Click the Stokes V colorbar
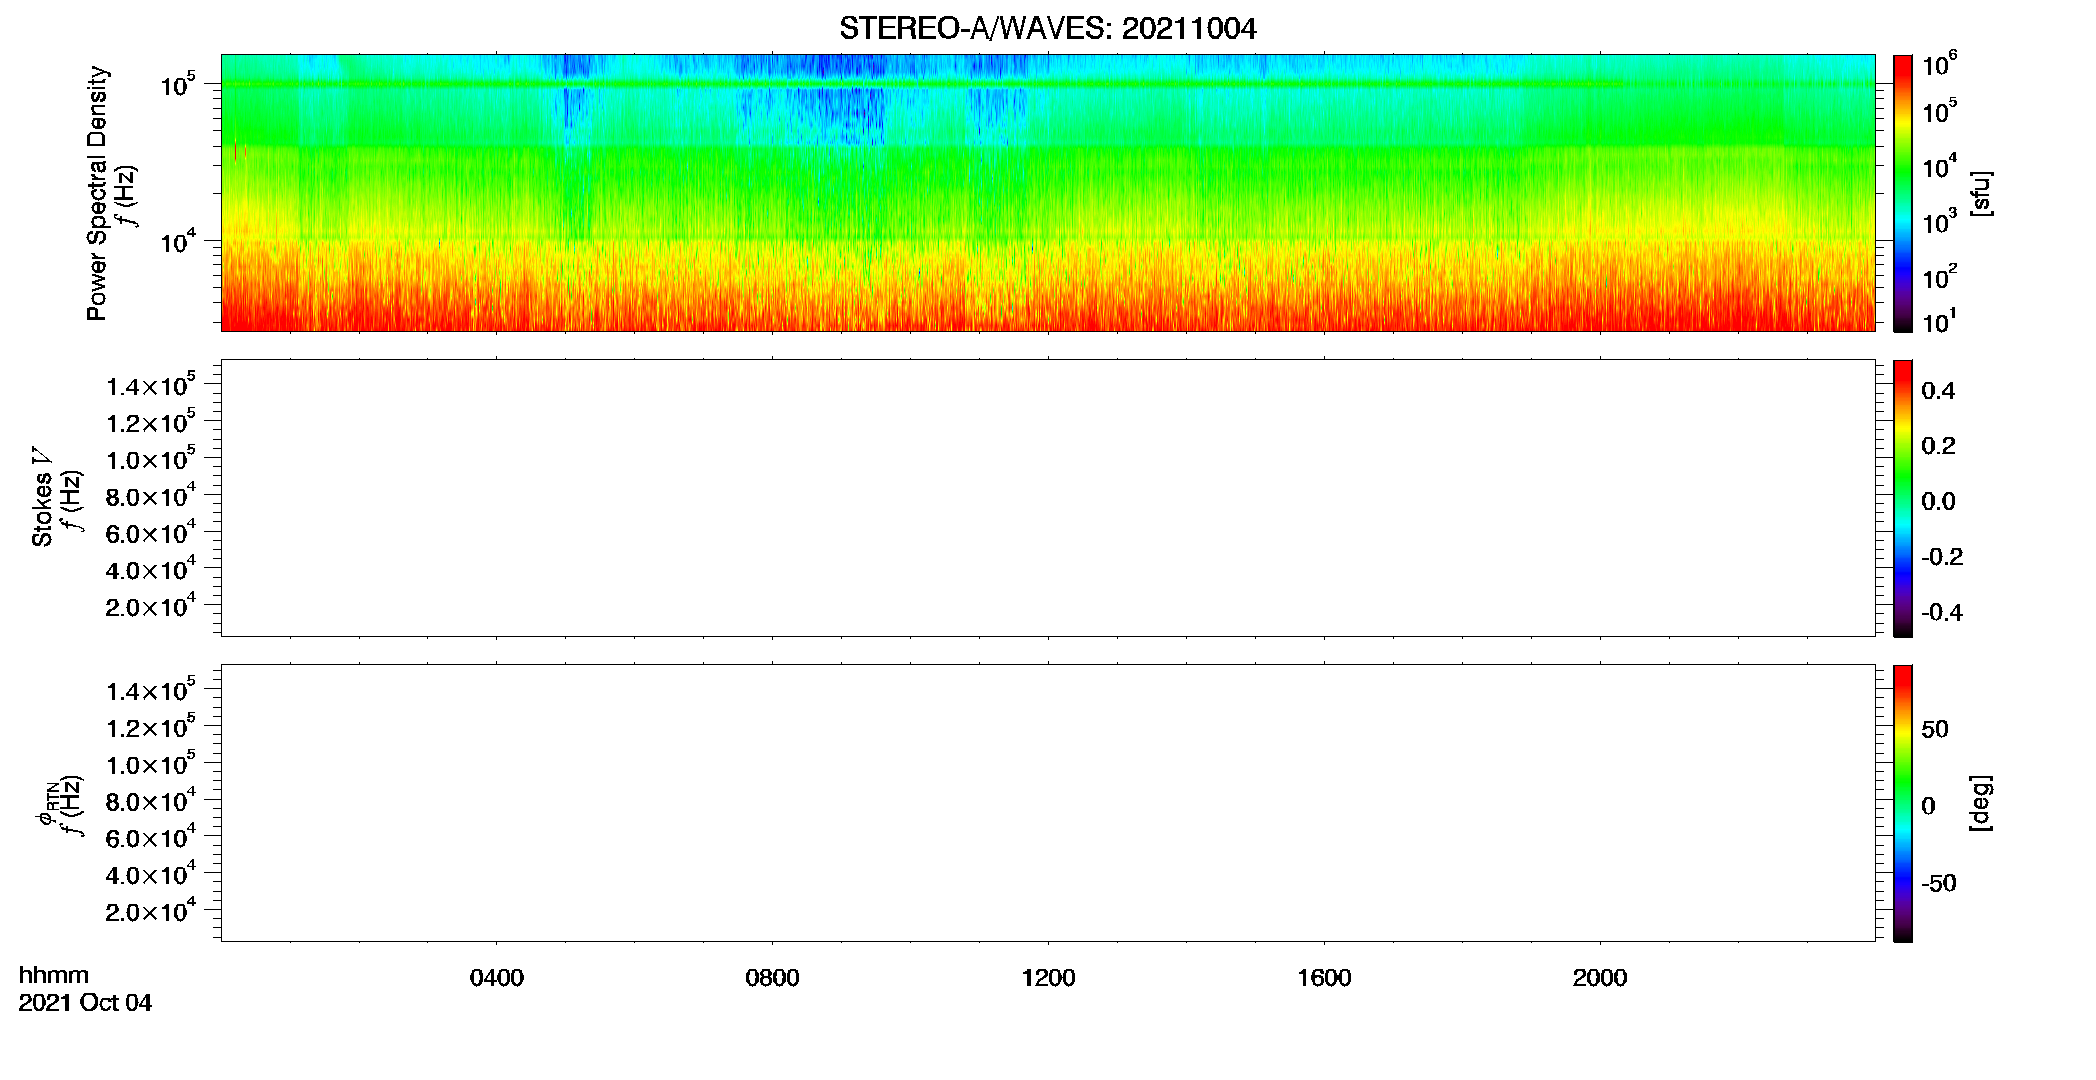Screen dimensions: 2096x1080 click(1903, 498)
